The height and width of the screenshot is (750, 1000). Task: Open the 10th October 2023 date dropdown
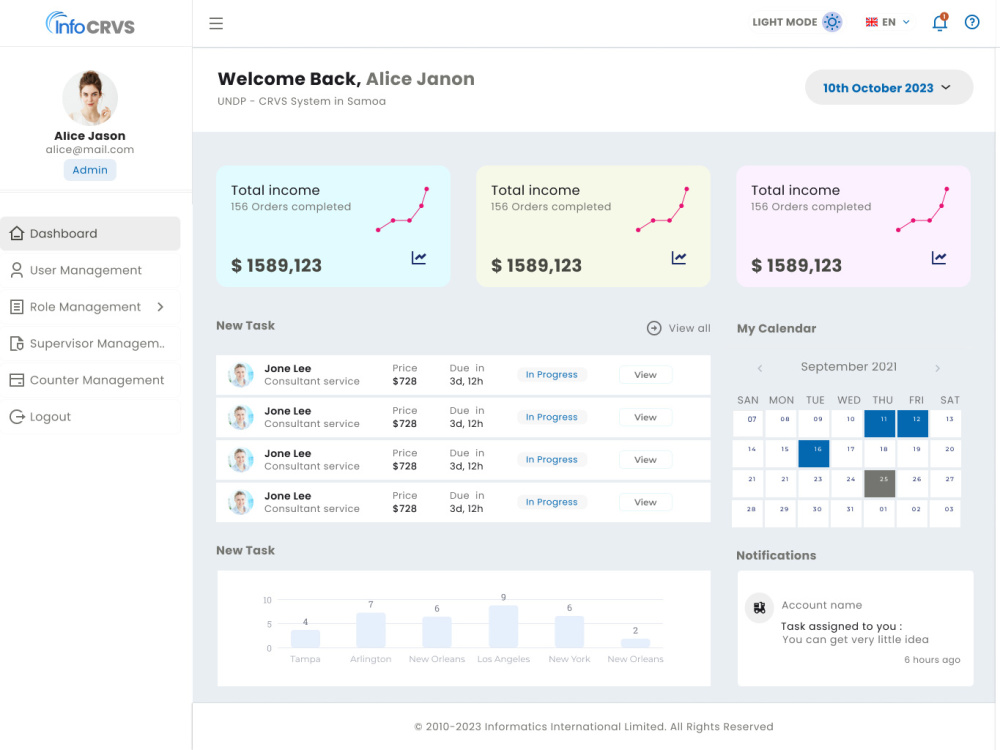pyautogui.click(x=888, y=88)
